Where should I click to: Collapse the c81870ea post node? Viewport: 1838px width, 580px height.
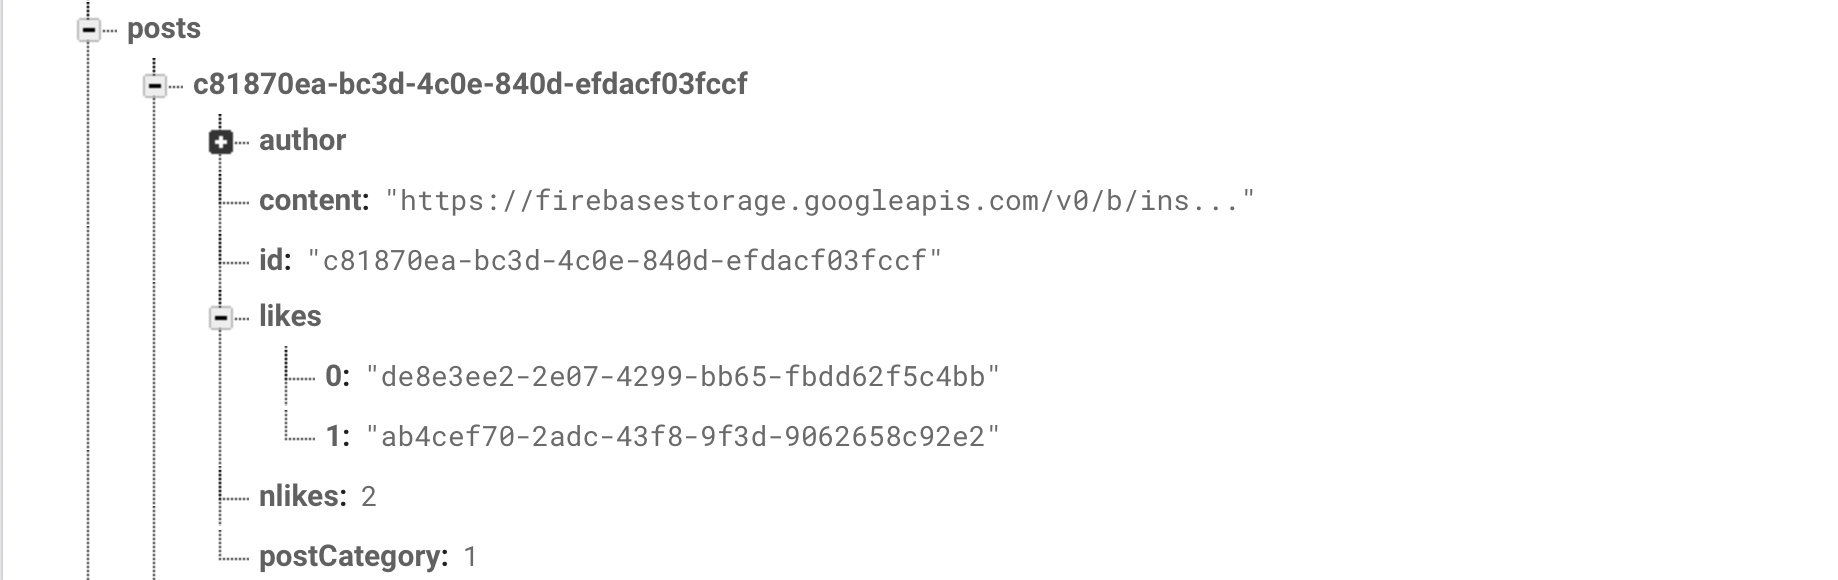(x=154, y=87)
